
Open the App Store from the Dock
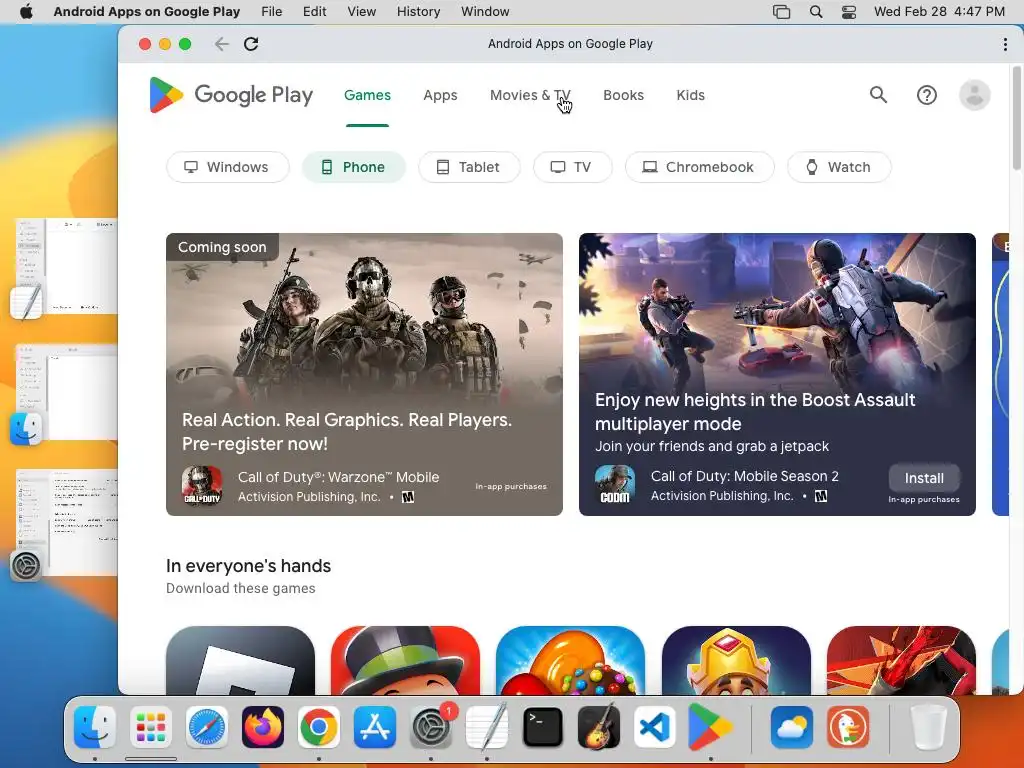pos(375,727)
